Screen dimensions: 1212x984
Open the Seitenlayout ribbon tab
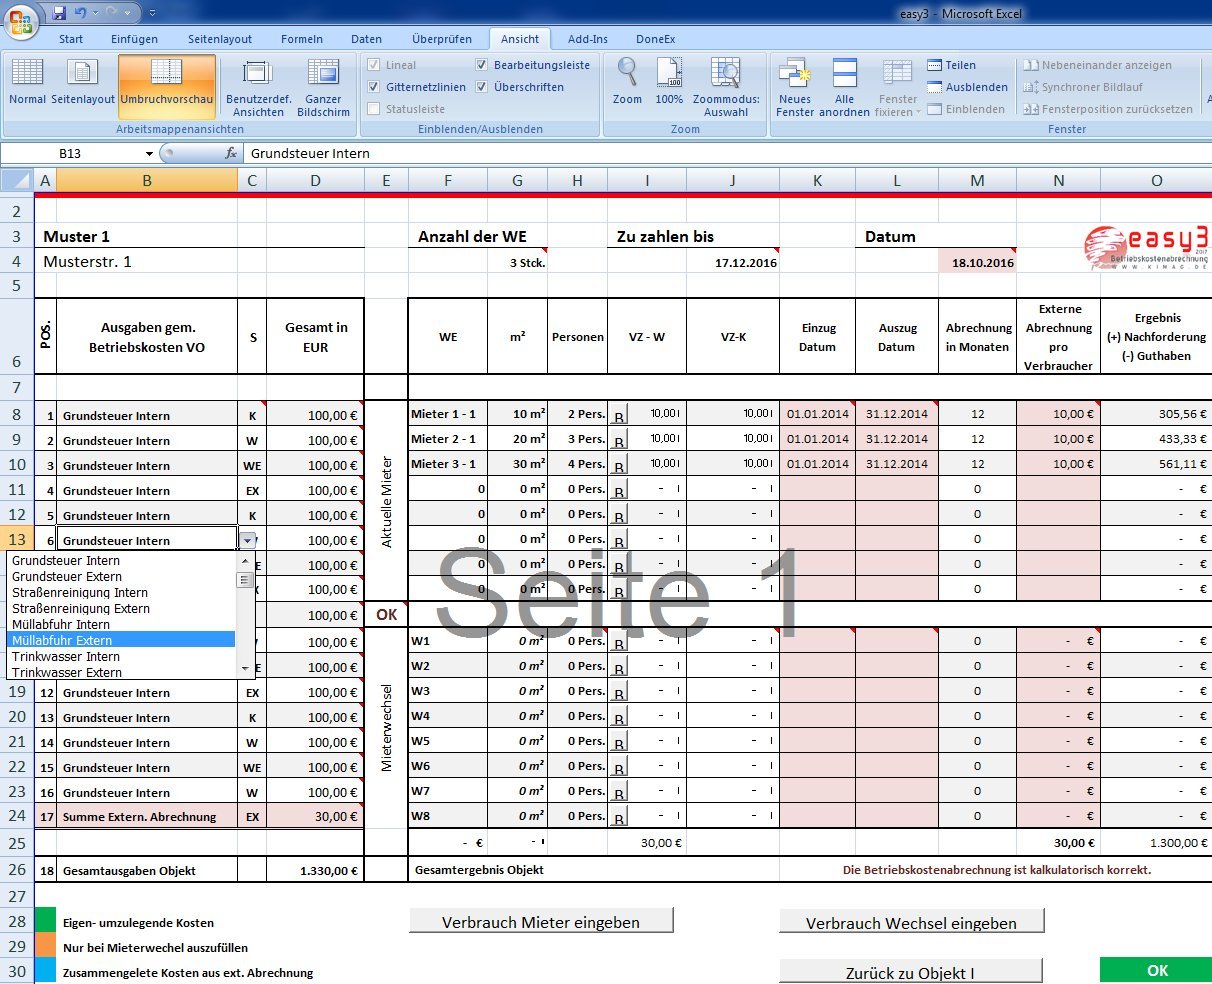click(x=220, y=39)
